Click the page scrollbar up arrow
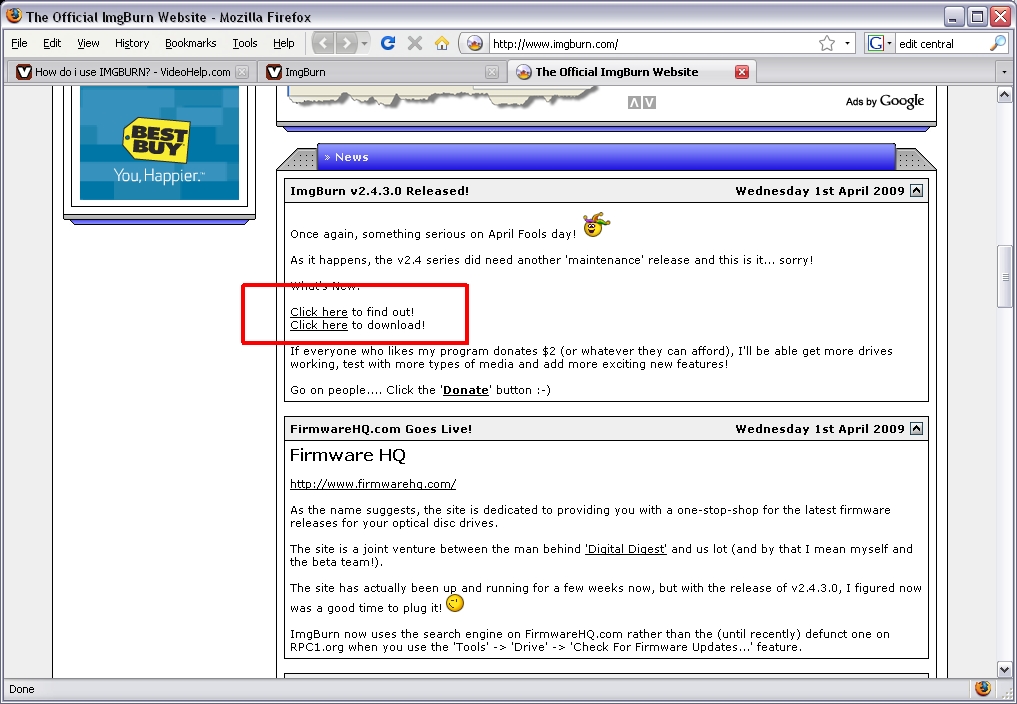The width and height of the screenshot is (1017, 704). point(1004,95)
